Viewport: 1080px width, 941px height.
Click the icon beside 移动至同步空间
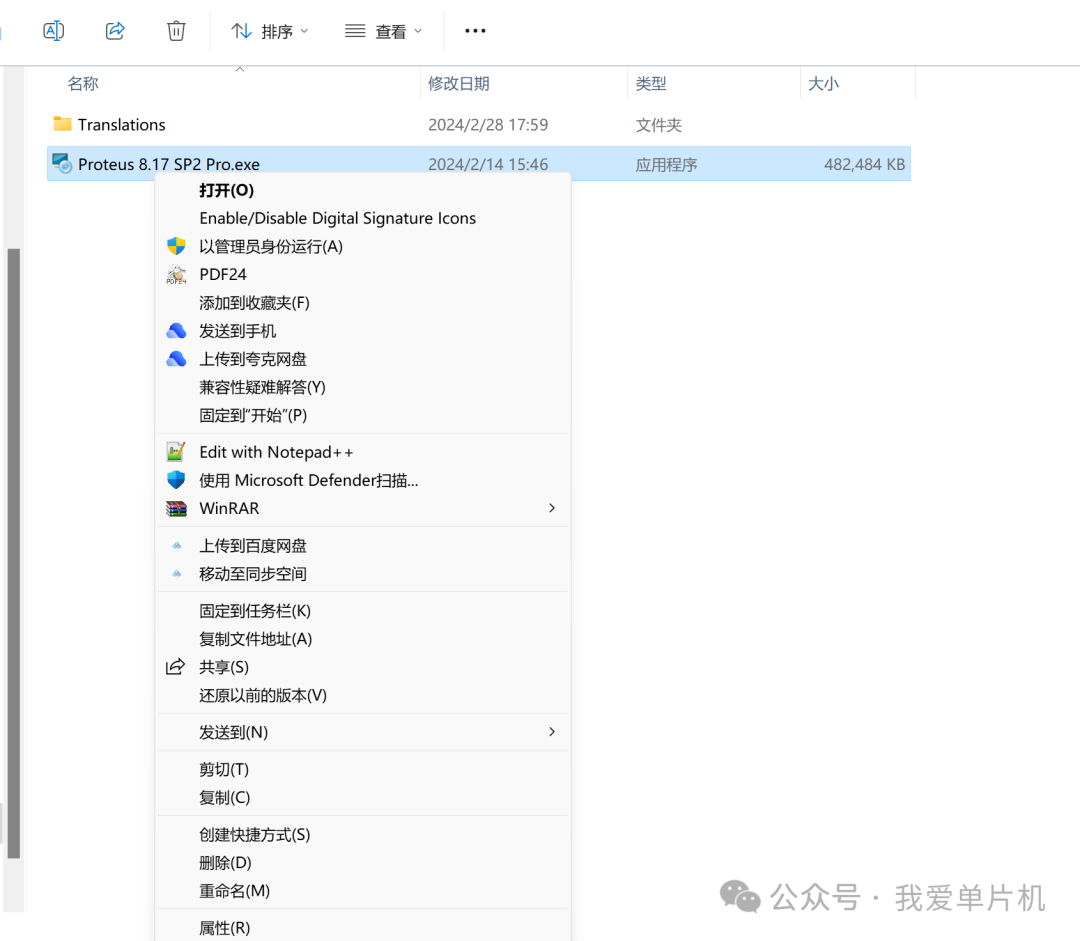pyautogui.click(x=177, y=574)
